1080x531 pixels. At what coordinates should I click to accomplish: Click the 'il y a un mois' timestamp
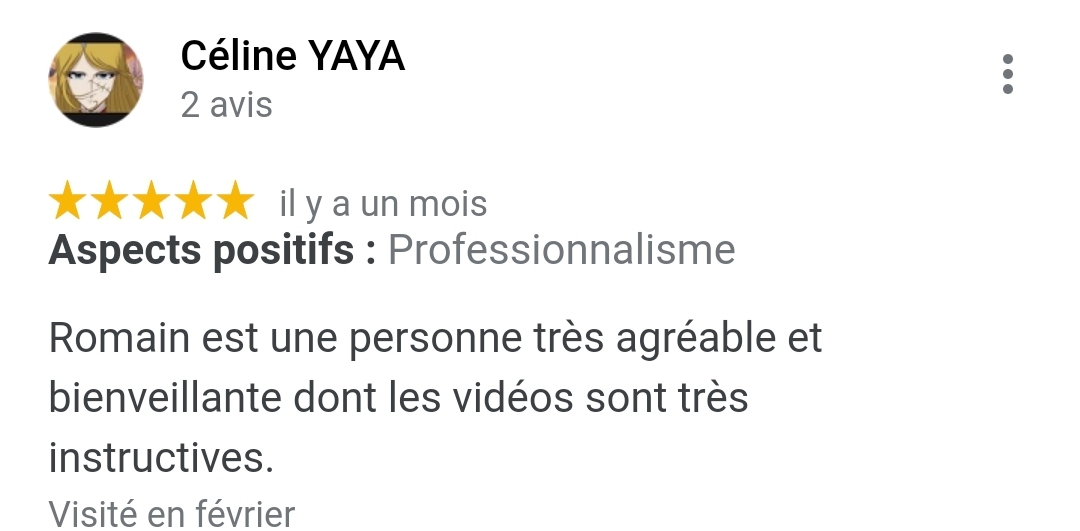383,205
